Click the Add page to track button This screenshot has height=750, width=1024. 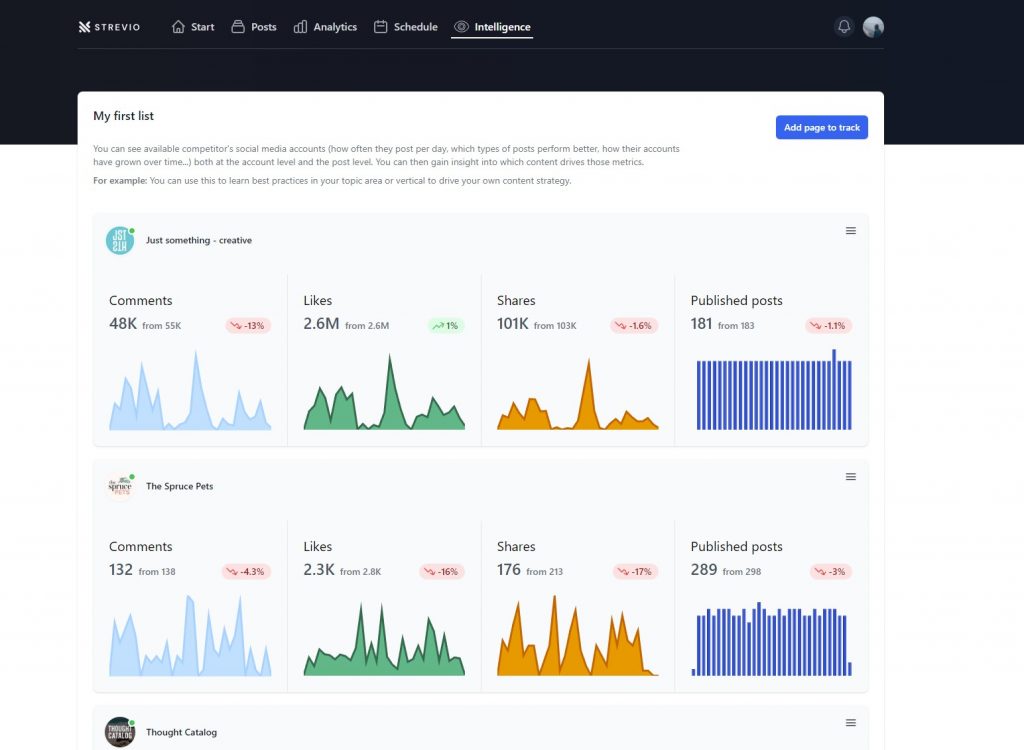coord(822,127)
